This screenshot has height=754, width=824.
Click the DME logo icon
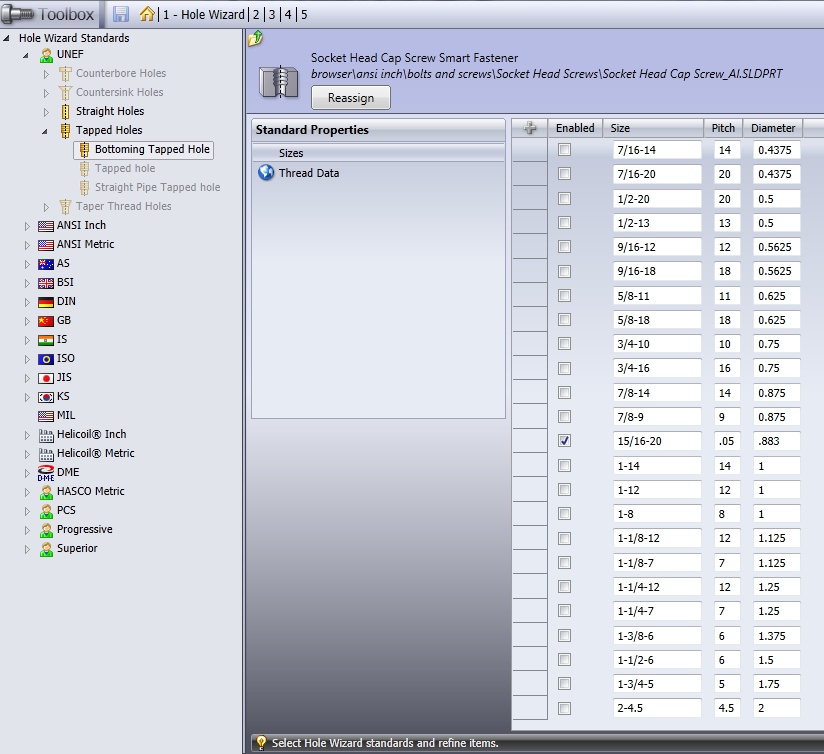point(46,473)
